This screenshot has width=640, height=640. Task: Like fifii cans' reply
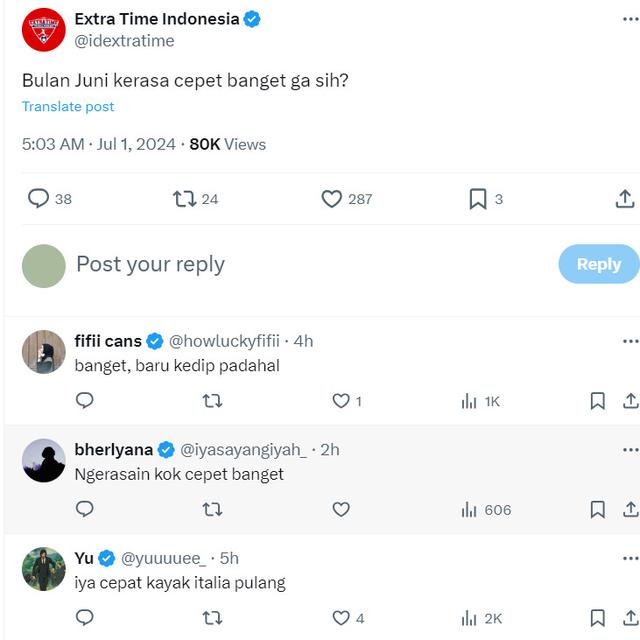click(x=342, y=401)
